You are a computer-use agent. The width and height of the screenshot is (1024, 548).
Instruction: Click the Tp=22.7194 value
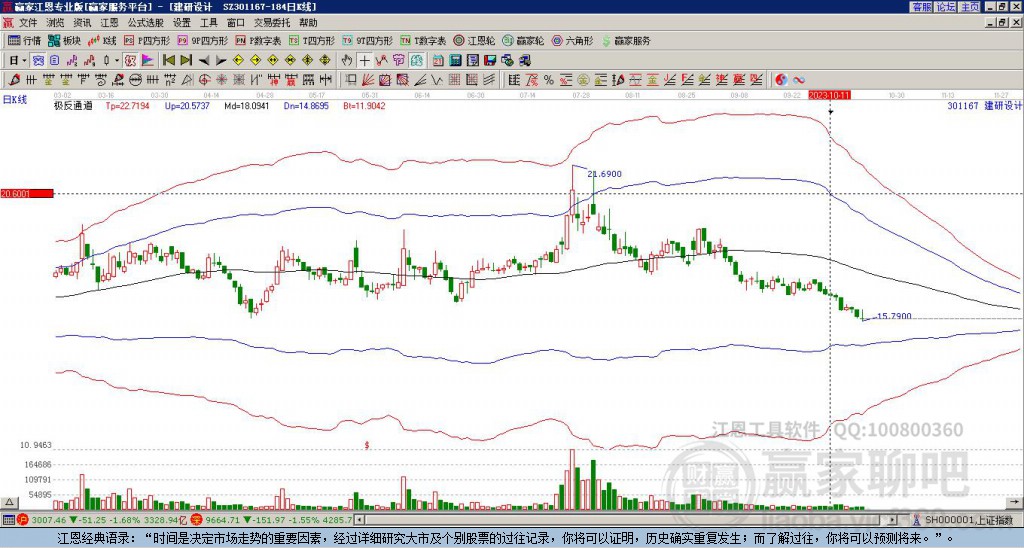click(128, 105)
